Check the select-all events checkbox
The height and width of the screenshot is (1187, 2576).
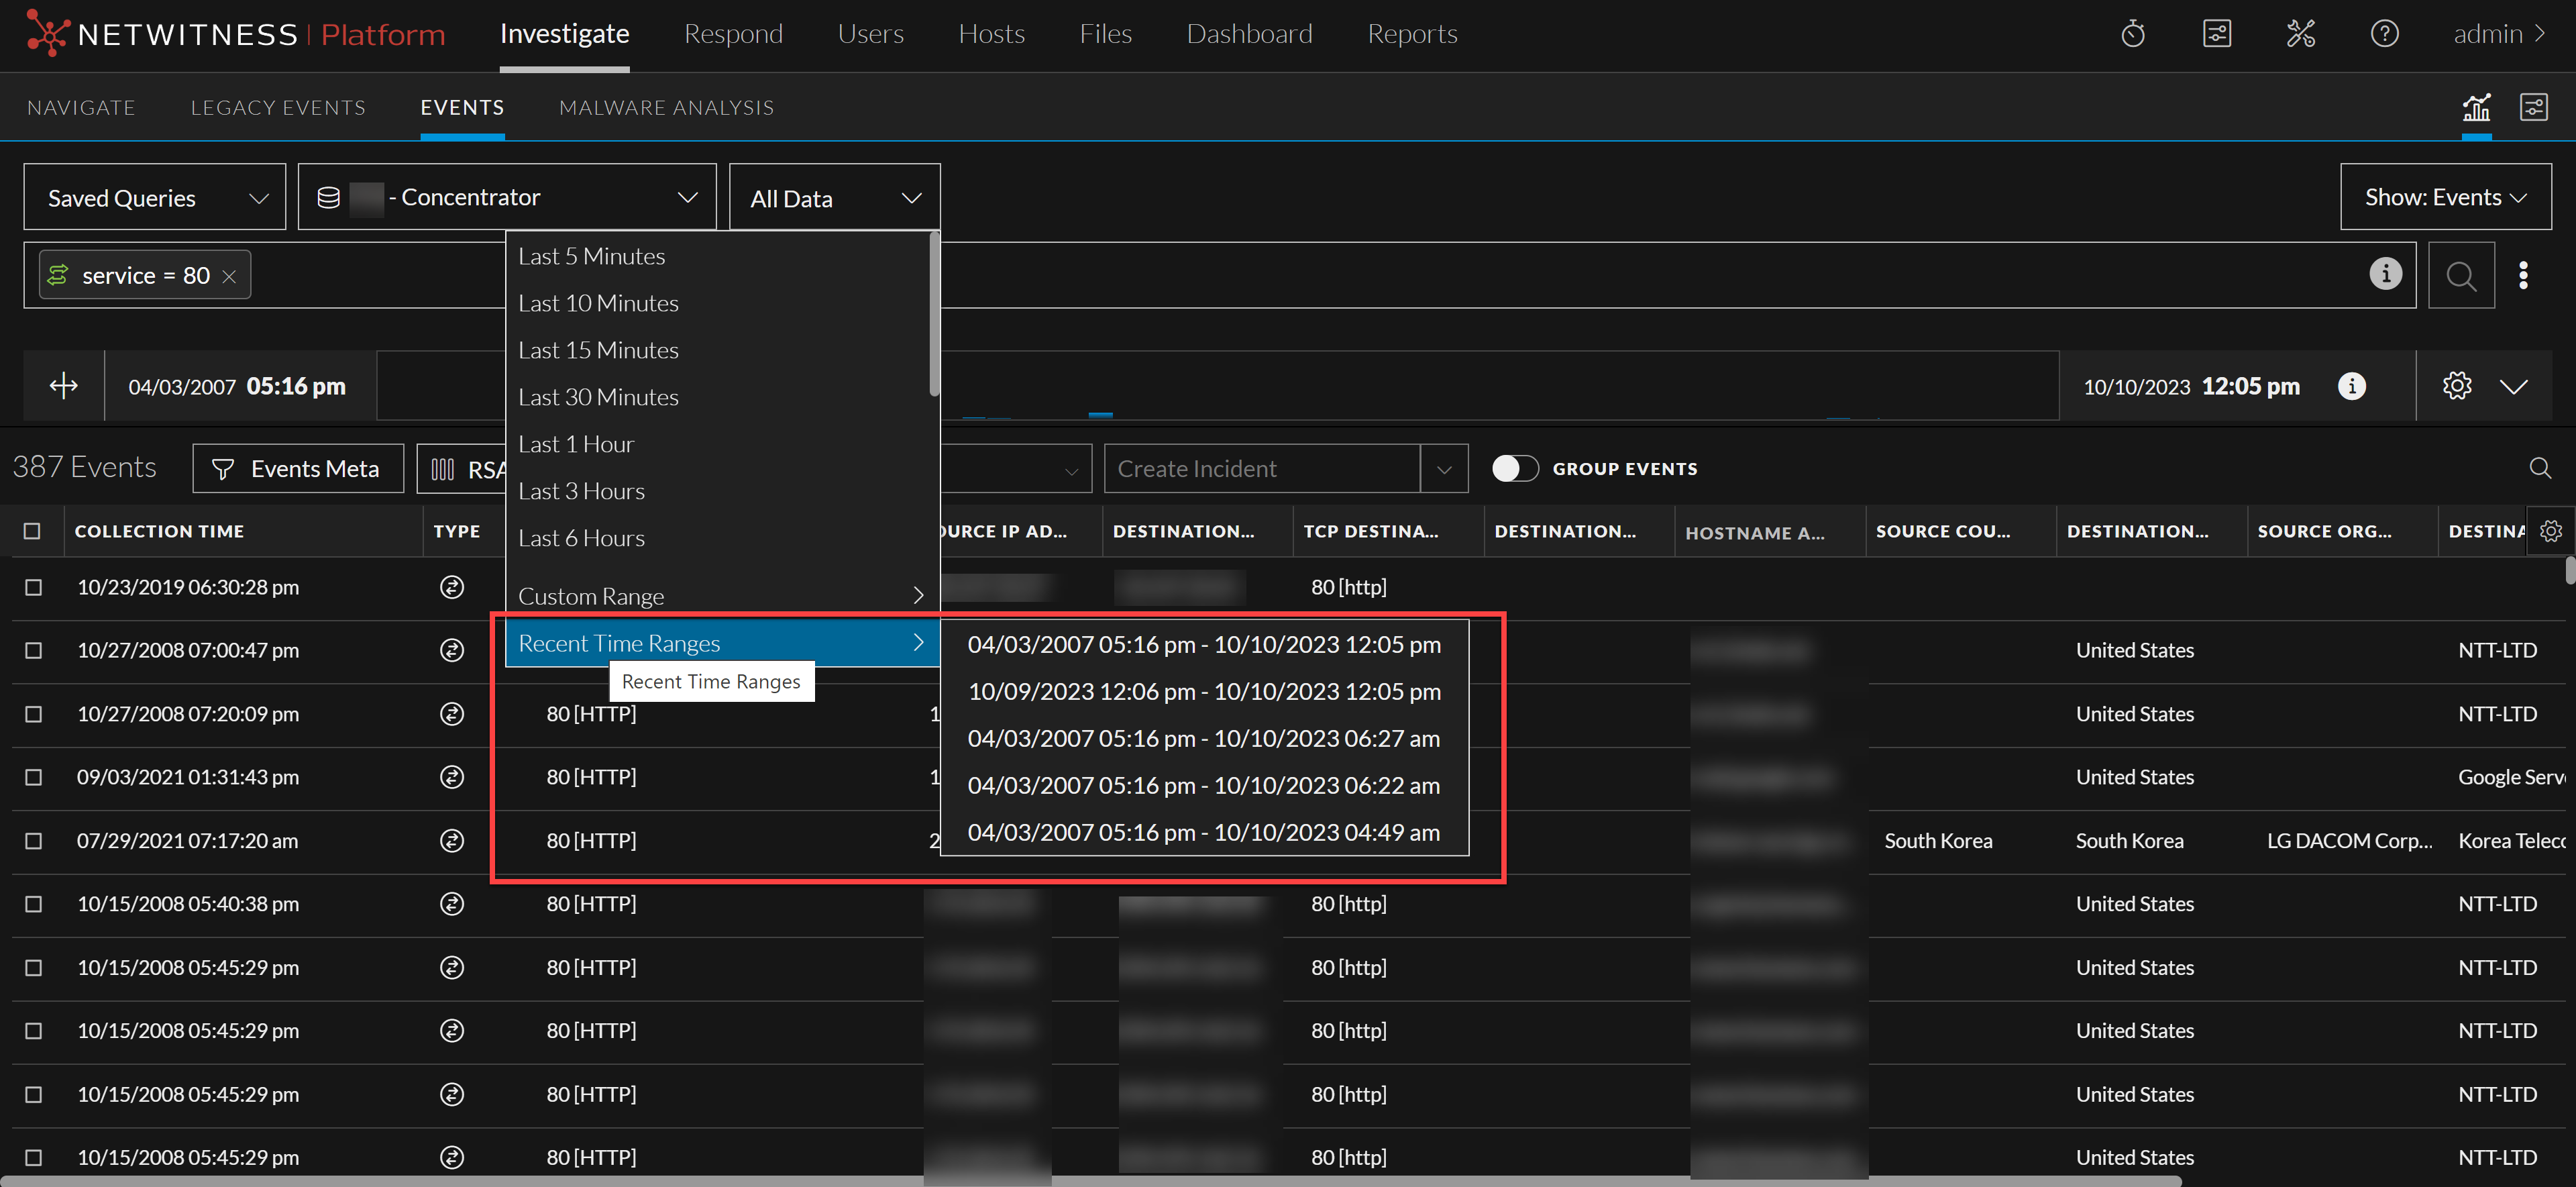[x=33, y=531]
